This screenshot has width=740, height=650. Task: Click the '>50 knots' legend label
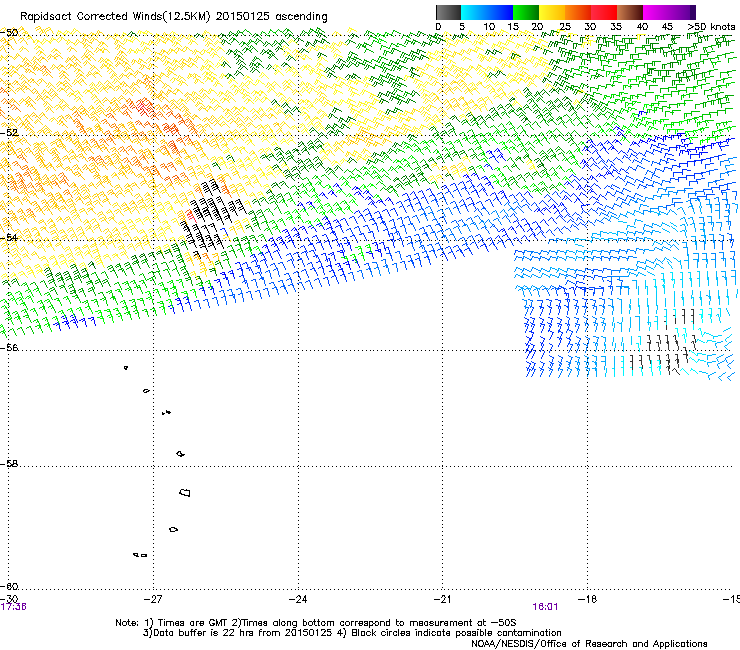coord(711,27)
